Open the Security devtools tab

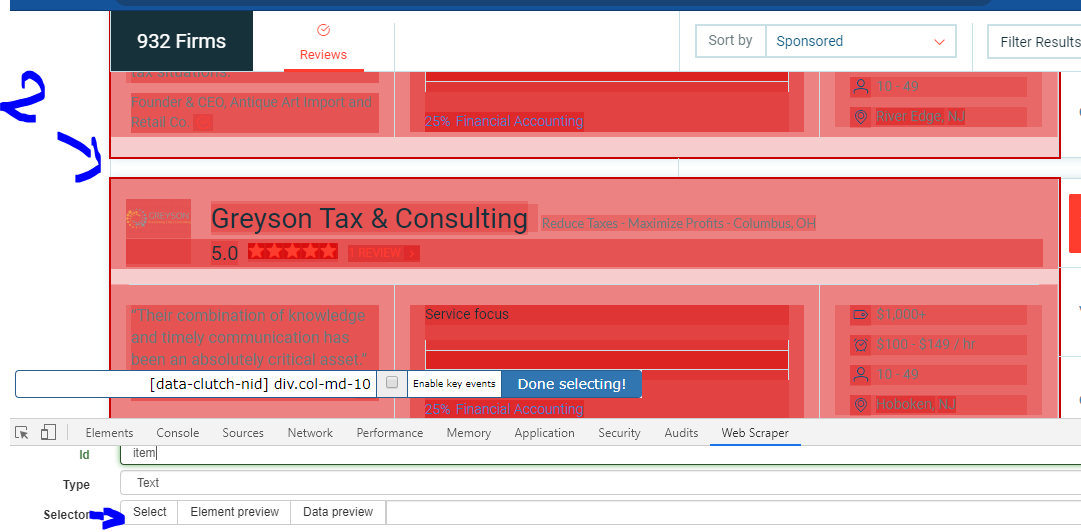click(619, 433)
